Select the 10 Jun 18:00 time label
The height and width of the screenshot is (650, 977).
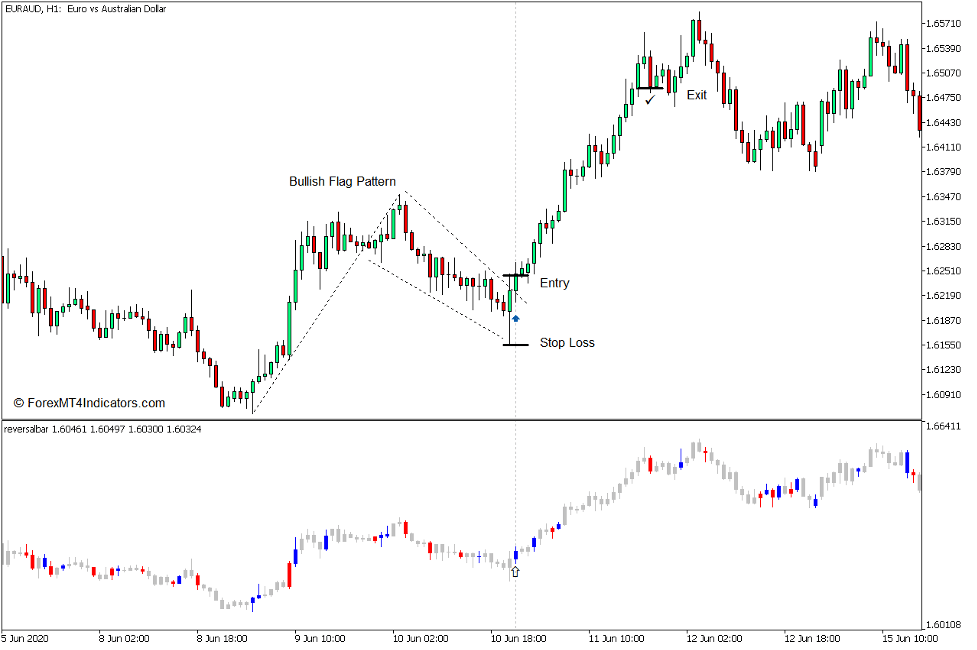pos(518,637)
